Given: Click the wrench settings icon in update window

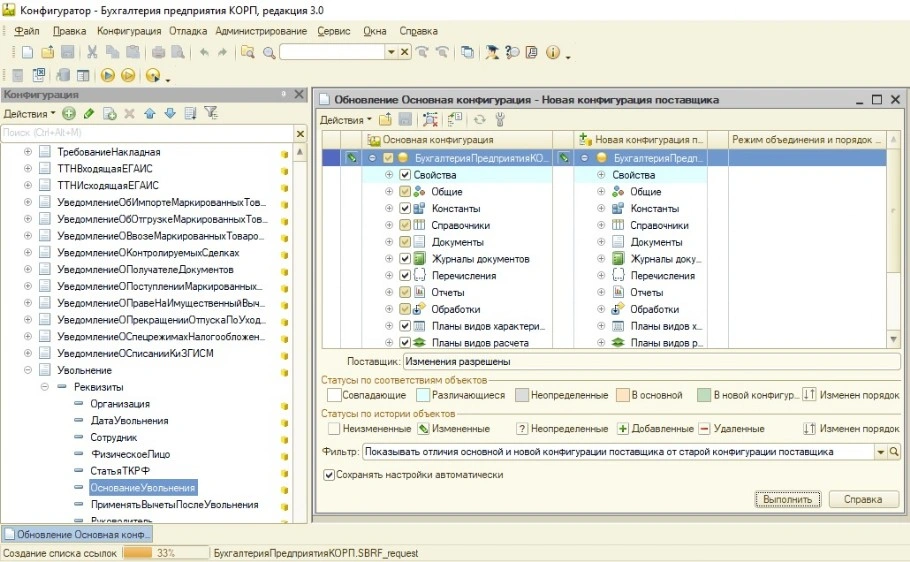Looking at the screenshot, I should (x=501, y=120).
